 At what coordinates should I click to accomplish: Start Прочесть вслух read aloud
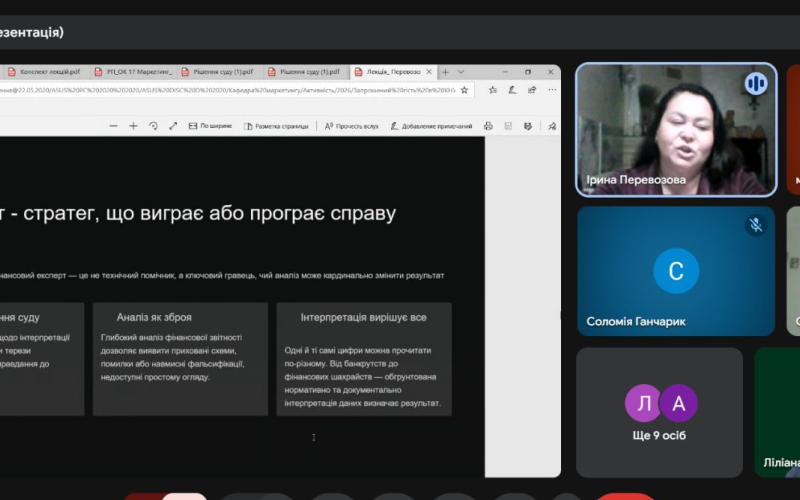coord(352,126)
